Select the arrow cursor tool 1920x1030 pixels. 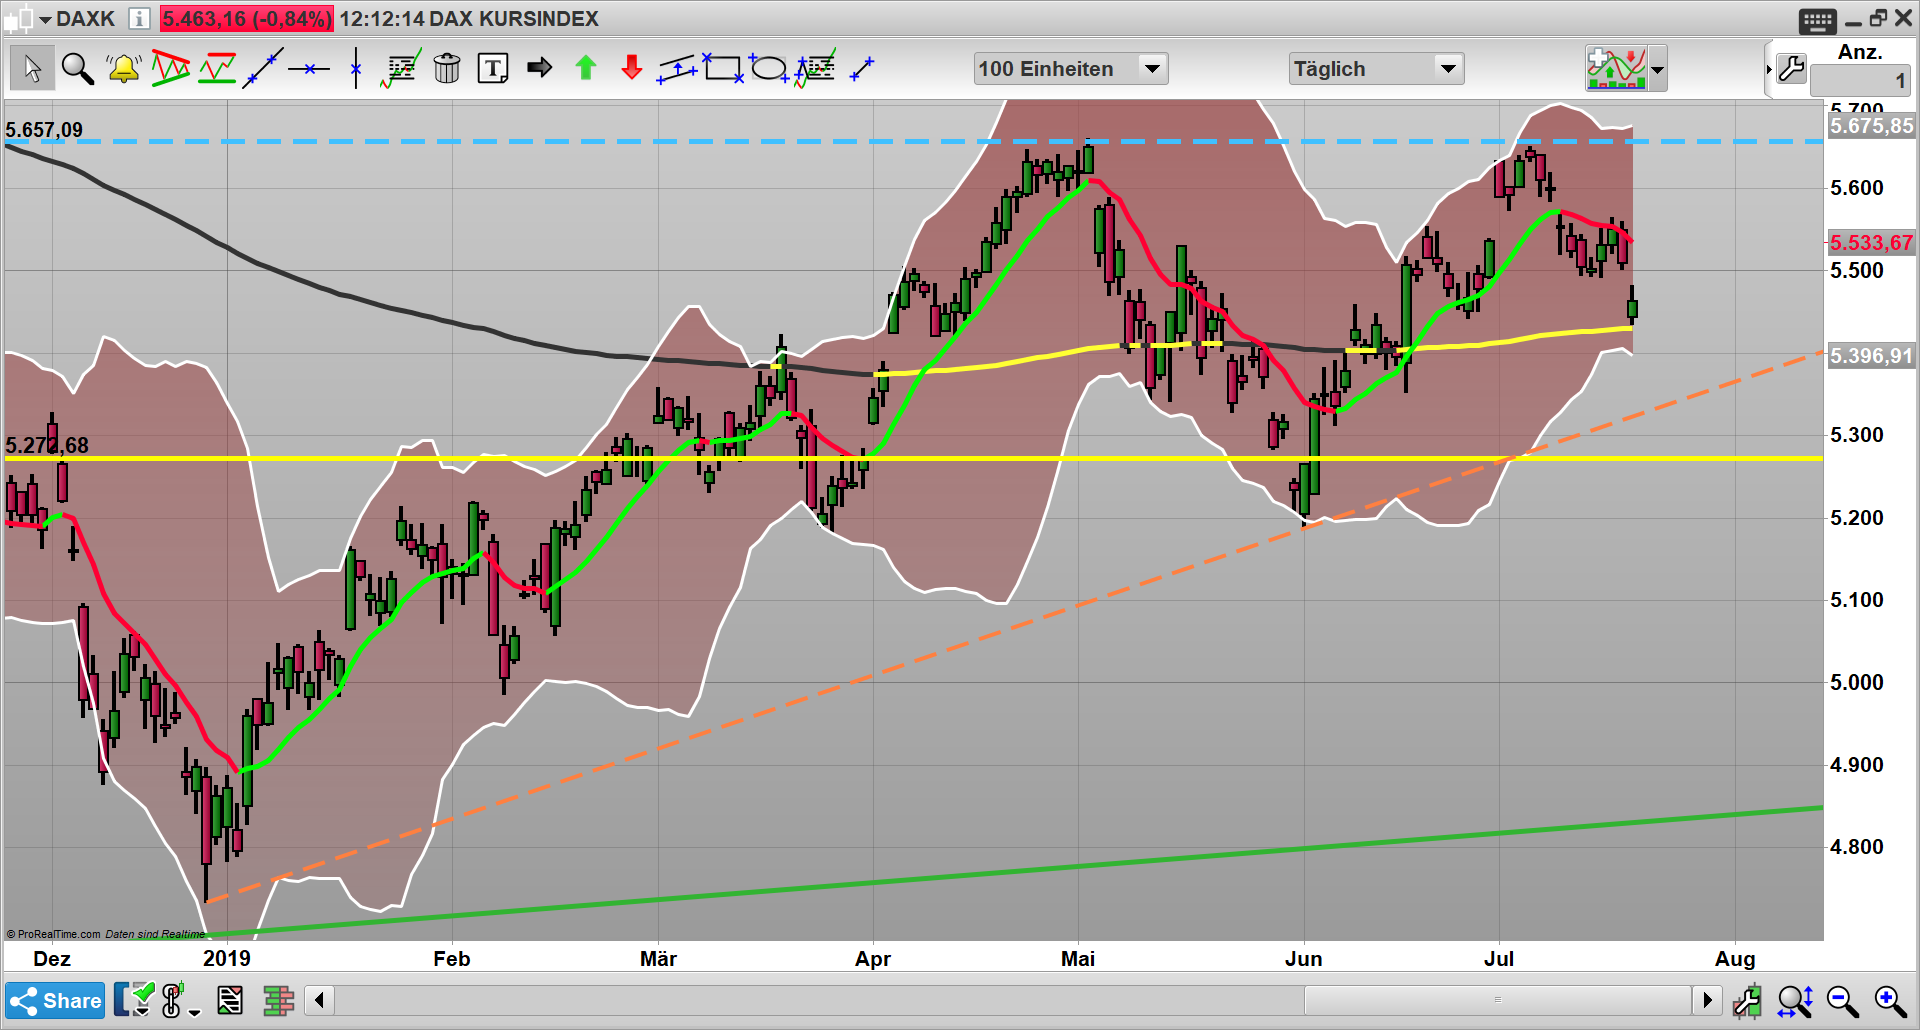point(32,69)
